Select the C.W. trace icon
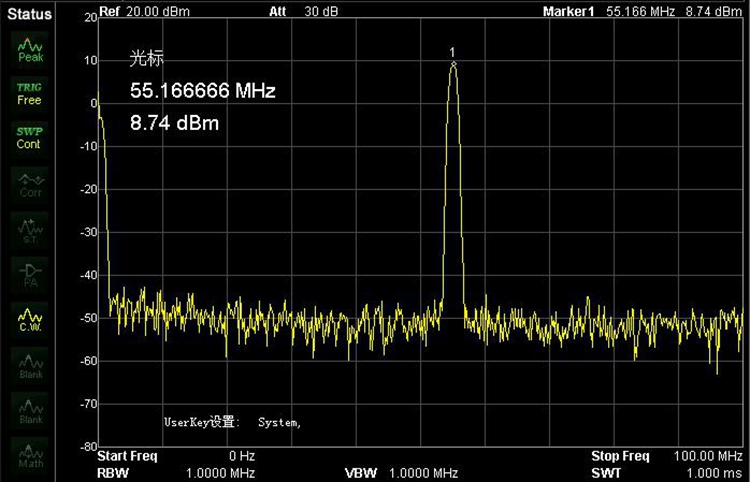Screen dimensions: 750x482 click(x=30, y=320)
